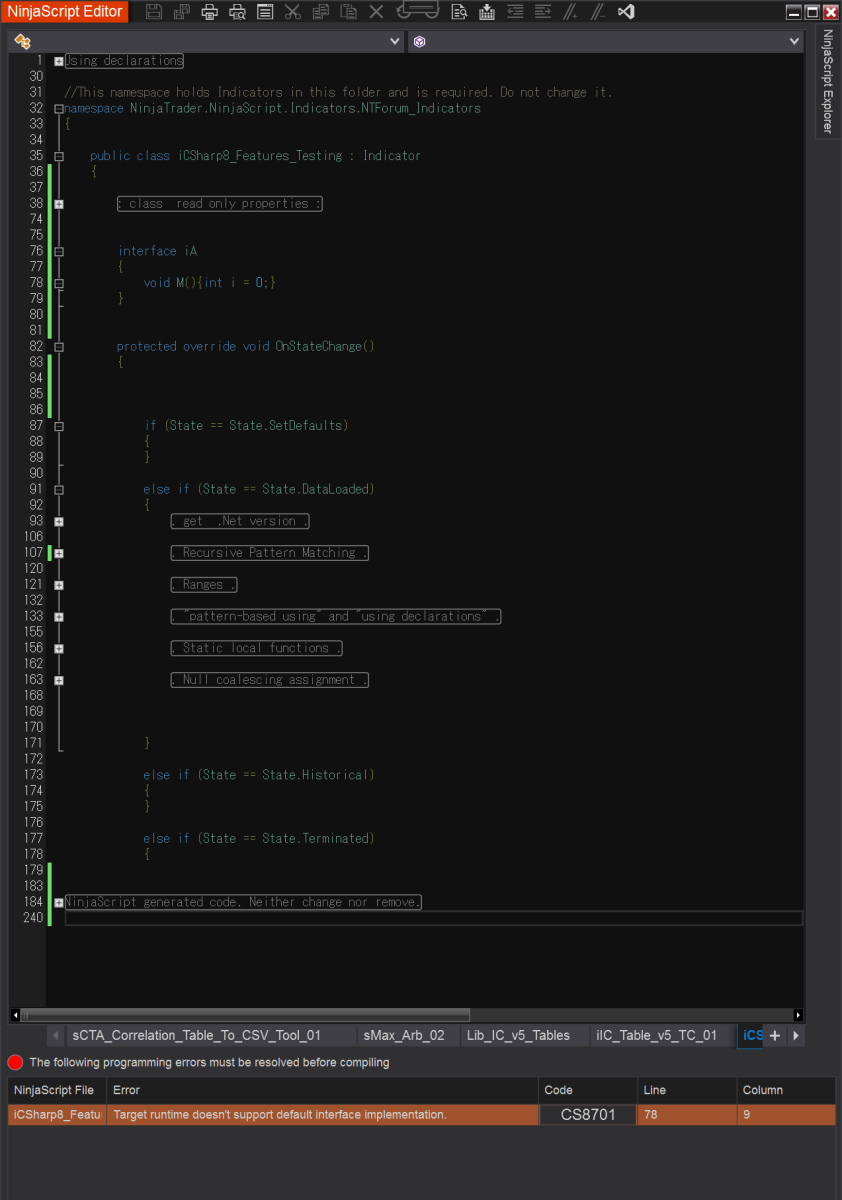Expand the get .Net version region
The image size is (842, 1200).
pyautogui.click(x=59, y=522)
